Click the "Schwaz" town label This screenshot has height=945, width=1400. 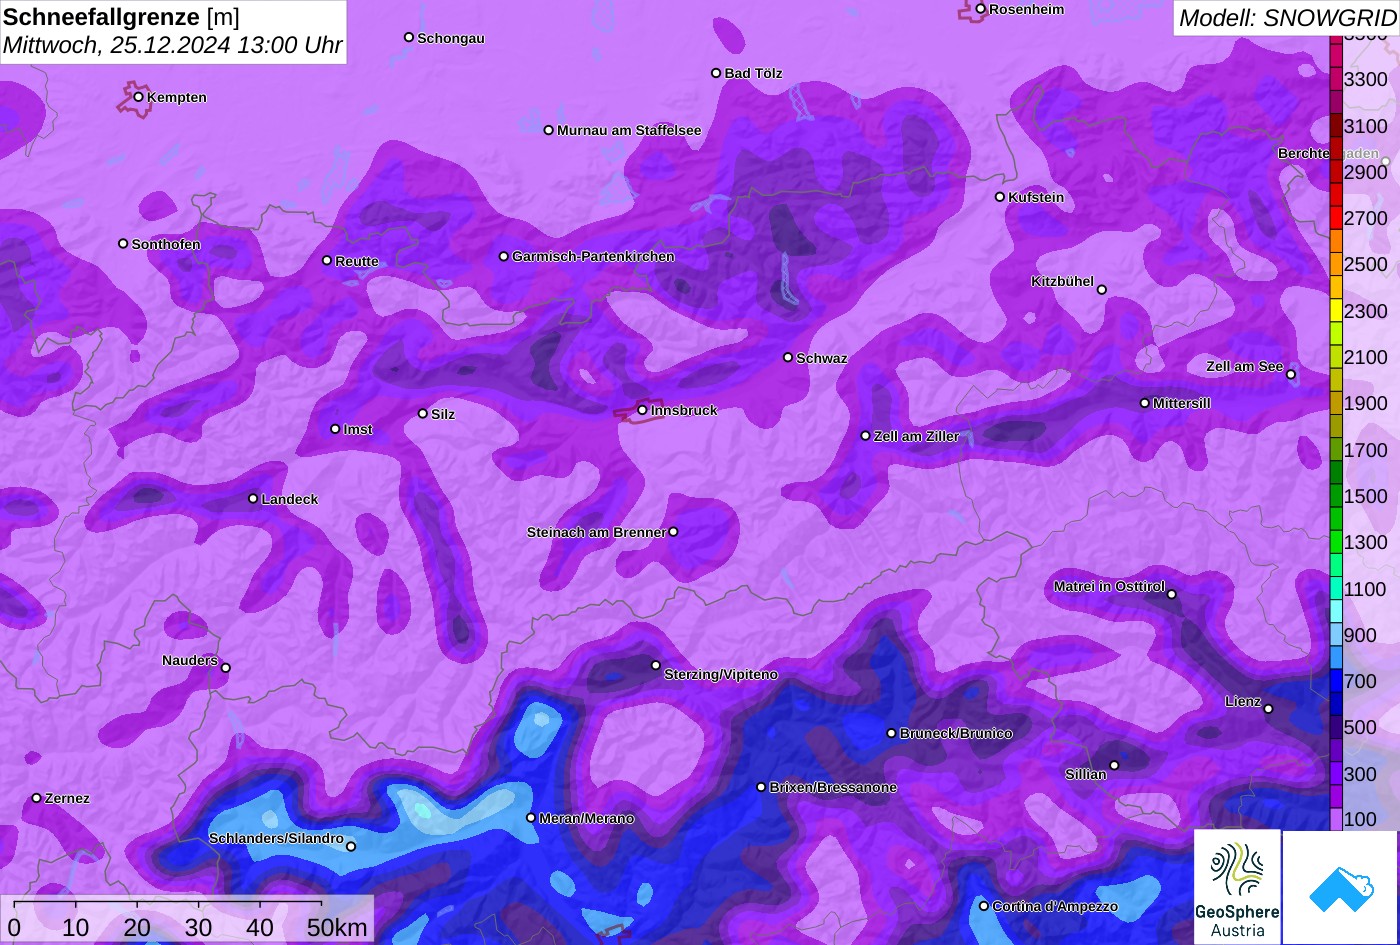tap(822, 358)
